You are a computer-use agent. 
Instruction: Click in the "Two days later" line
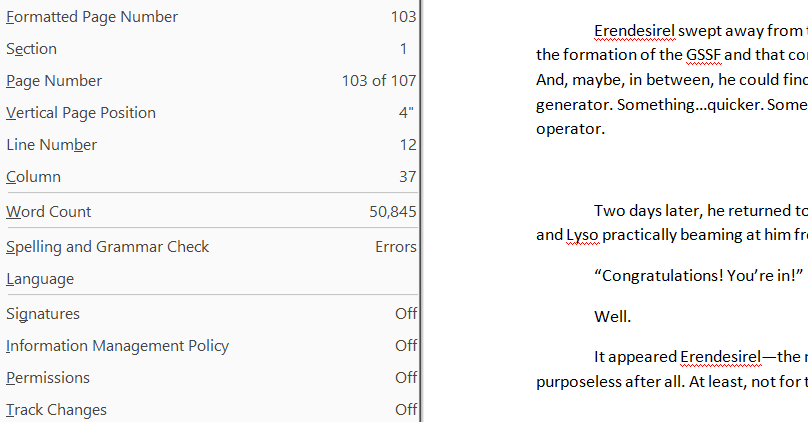(x=690, y=210)
